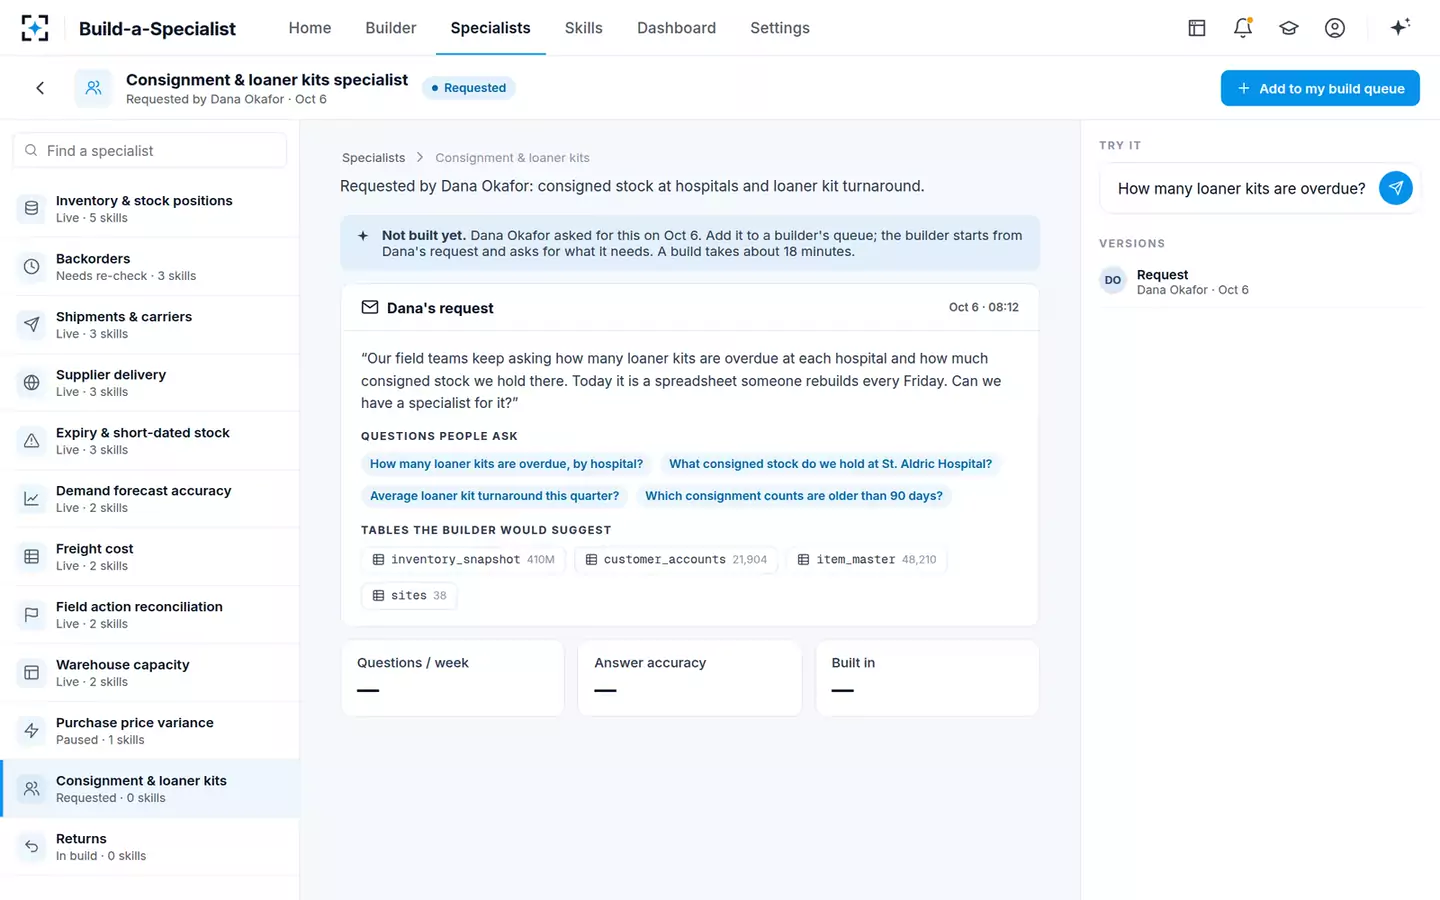Open the customer_accounts table chip
The height and width of the screenshot is (900, 1440).
(x=676, y=560)
